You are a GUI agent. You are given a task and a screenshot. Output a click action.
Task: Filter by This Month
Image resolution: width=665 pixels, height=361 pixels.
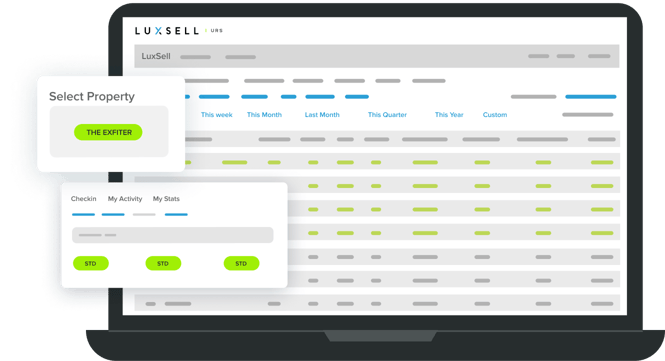264,115
